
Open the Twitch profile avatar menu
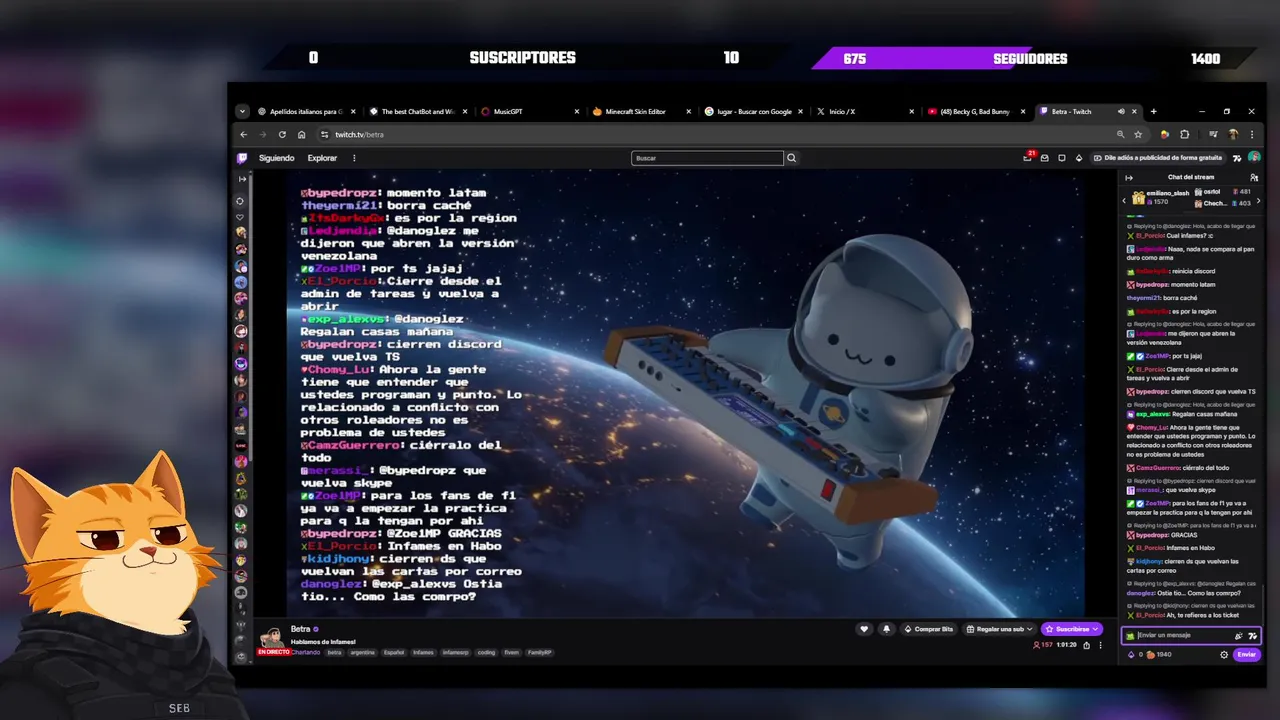pos(1254,158)
